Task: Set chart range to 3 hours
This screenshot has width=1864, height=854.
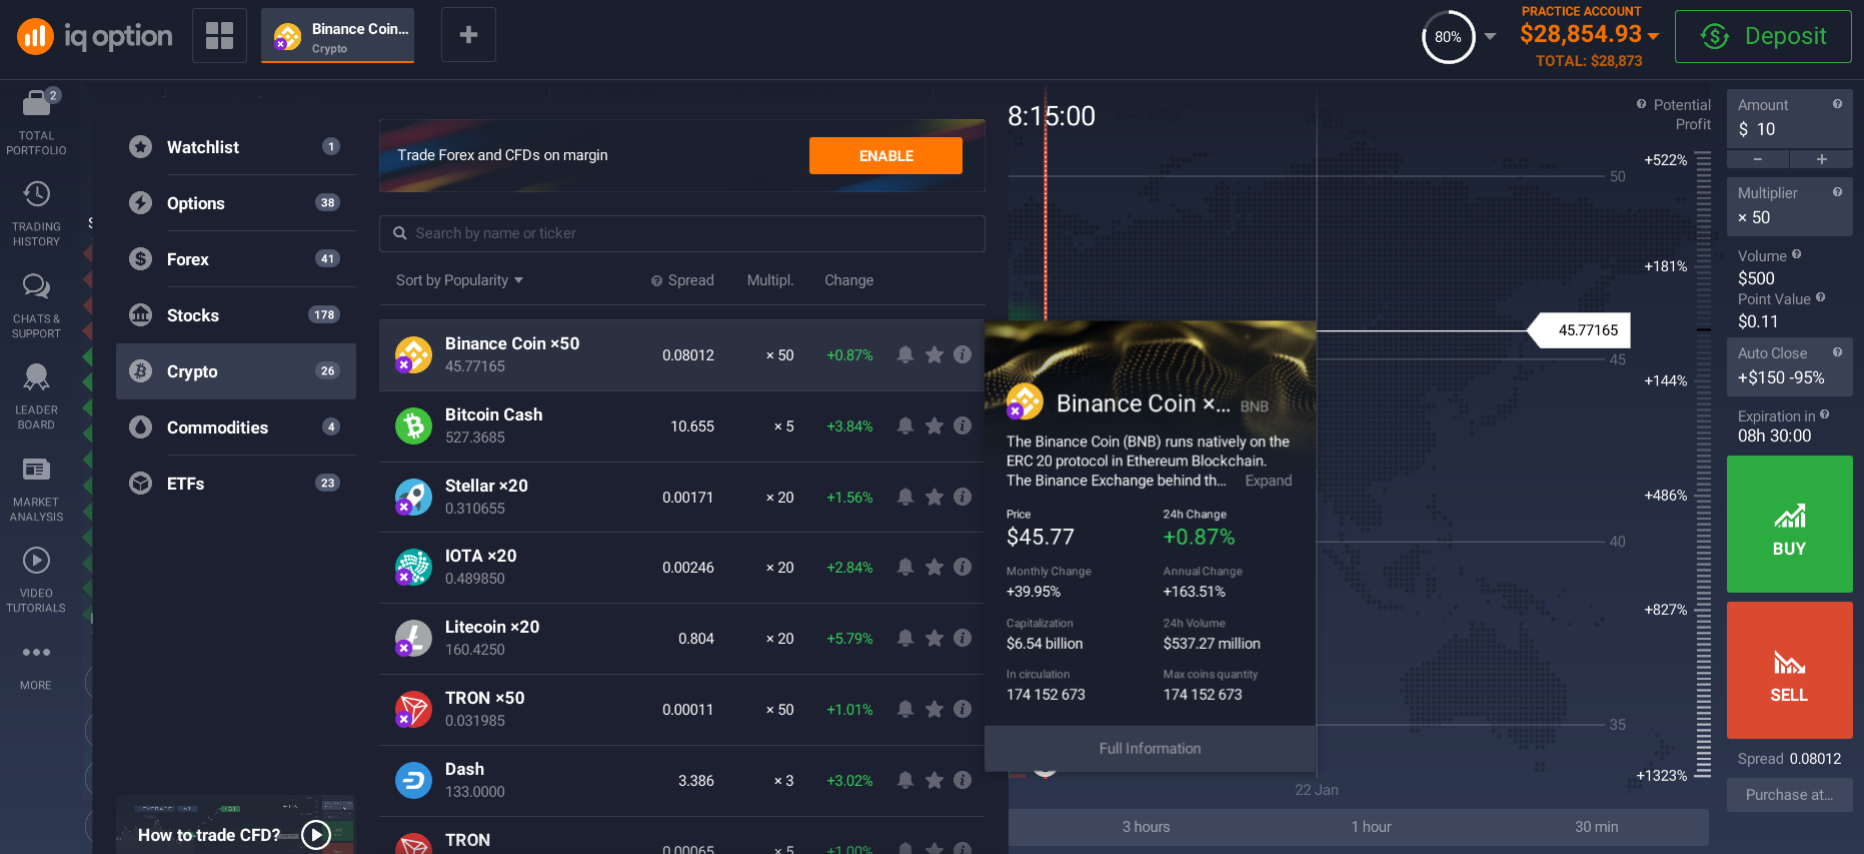Action: [x=1146, y=827]
